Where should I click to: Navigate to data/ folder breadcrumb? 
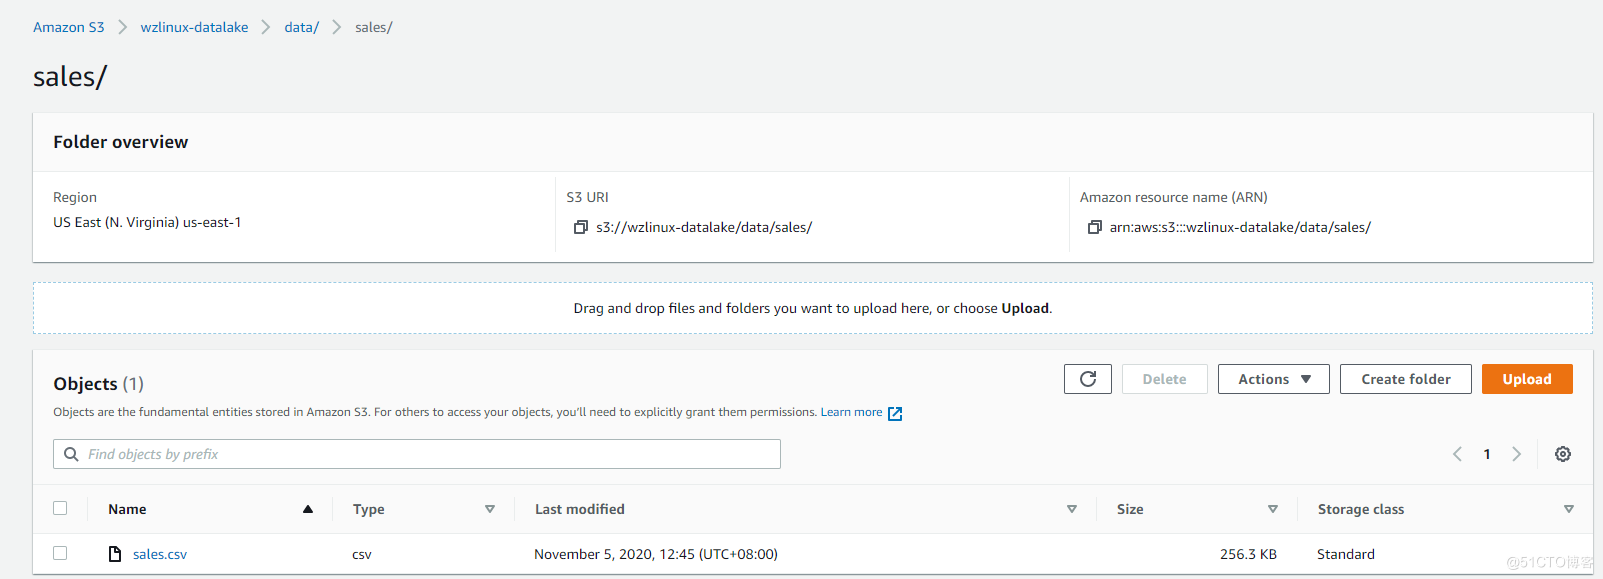coord(301,27)
